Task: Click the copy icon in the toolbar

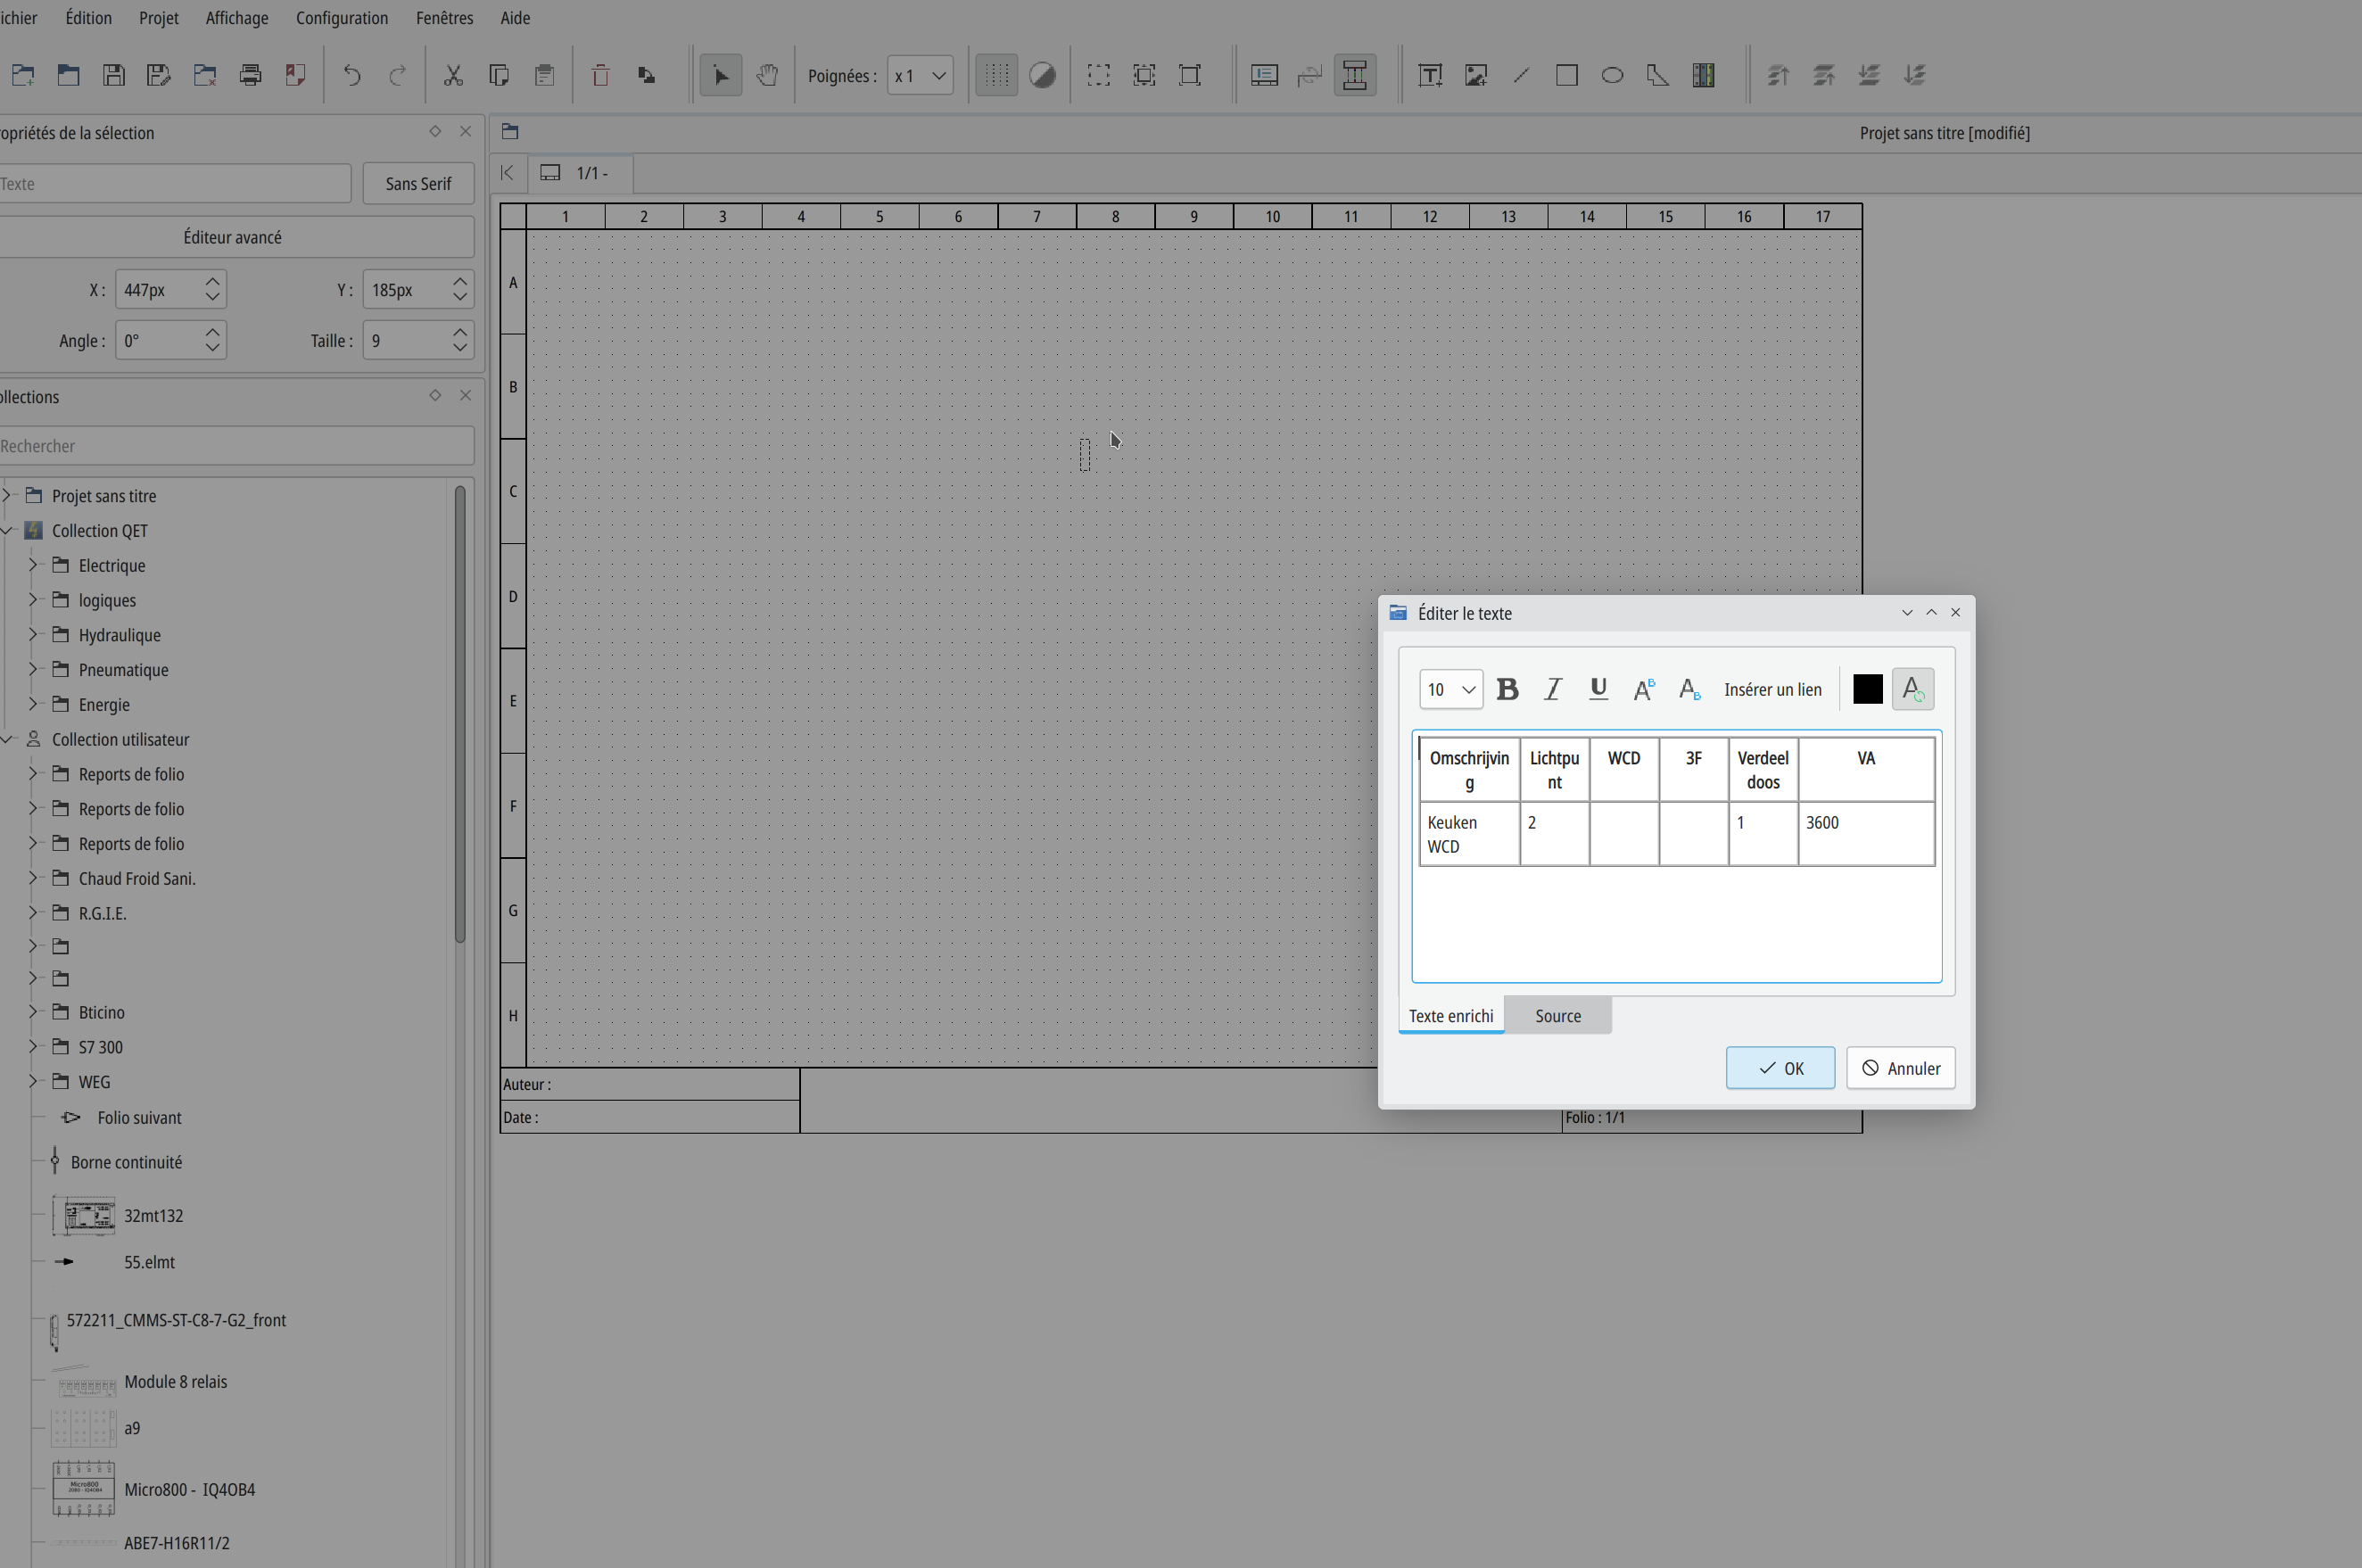Action: (x=499, y=75)
